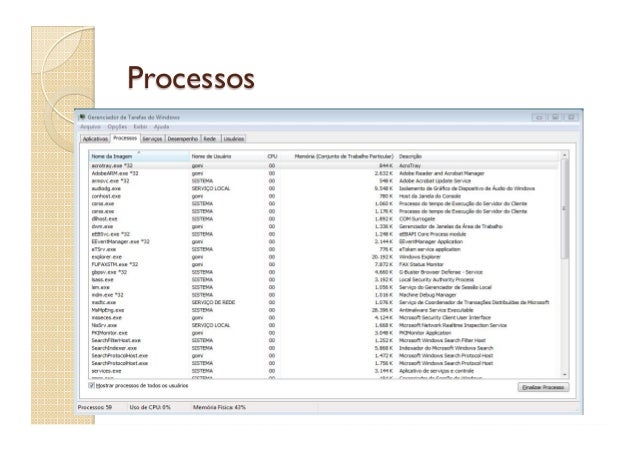This screenshot has height=451, width=638.
Task: Select the AdobeARM.exe *32 process
Action: [x=324, y=173]
